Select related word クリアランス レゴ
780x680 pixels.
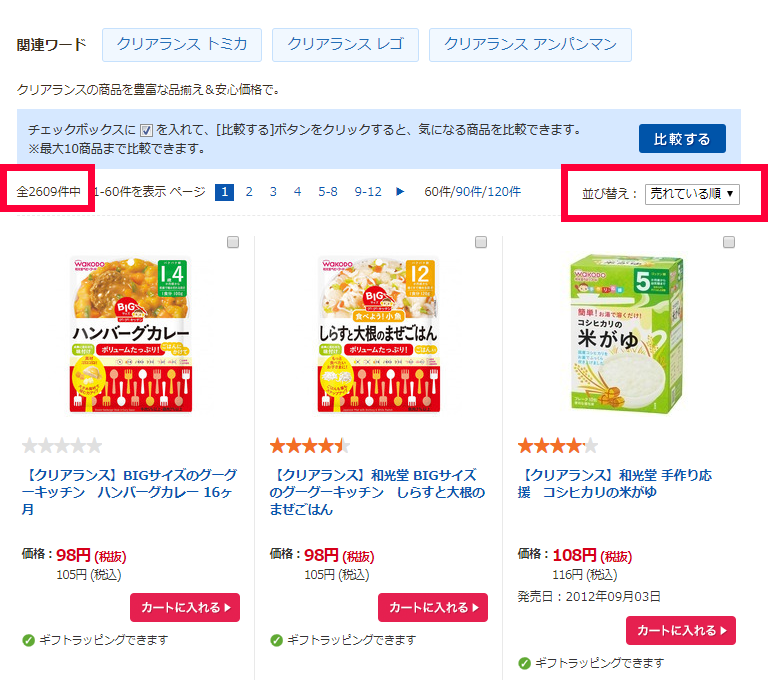[345, 44]
